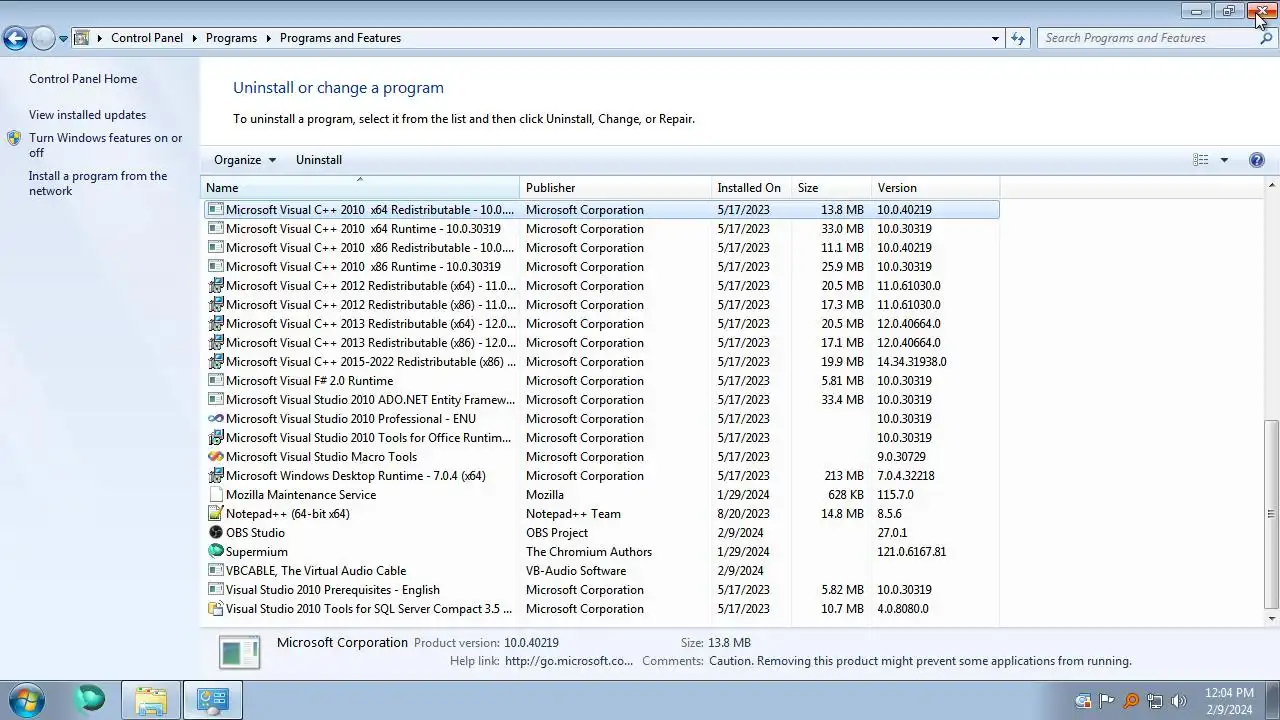The height and width of the screenshot is (720, 1280).
Task: Go back with the Back arrow button
Action: tap(15, 38)
